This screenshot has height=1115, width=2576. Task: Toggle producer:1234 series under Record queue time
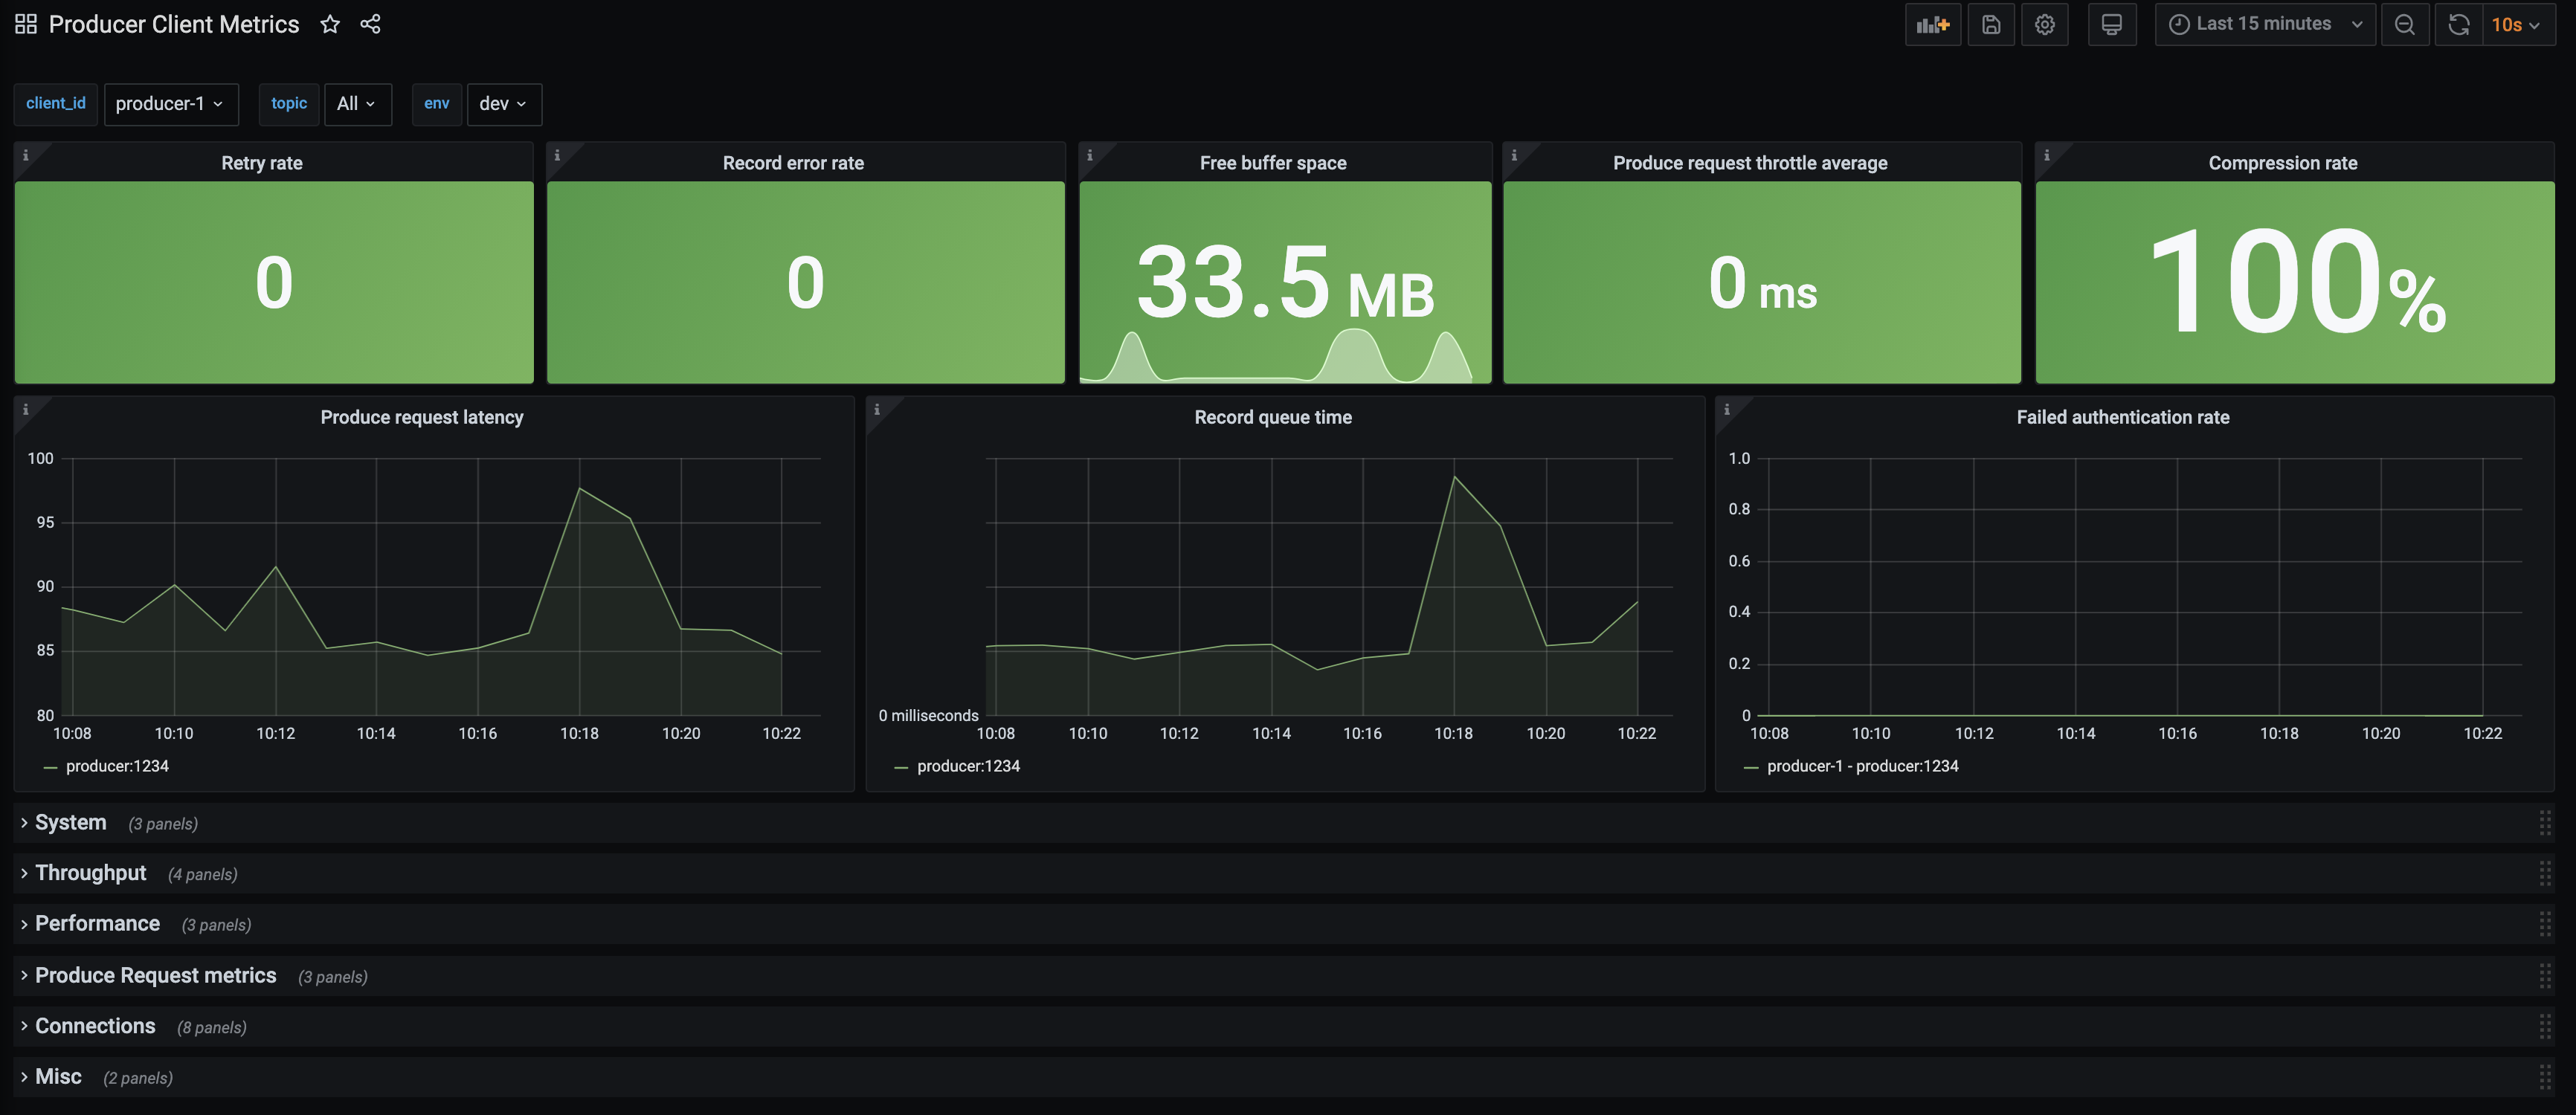pos(968,766)
